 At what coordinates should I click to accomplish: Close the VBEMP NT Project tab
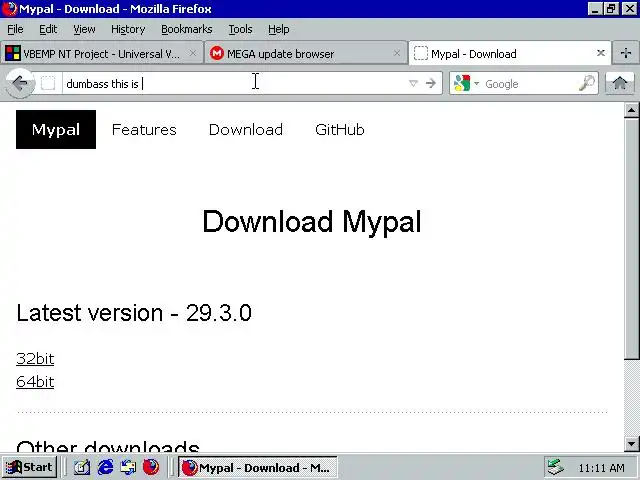coord(193,53)
